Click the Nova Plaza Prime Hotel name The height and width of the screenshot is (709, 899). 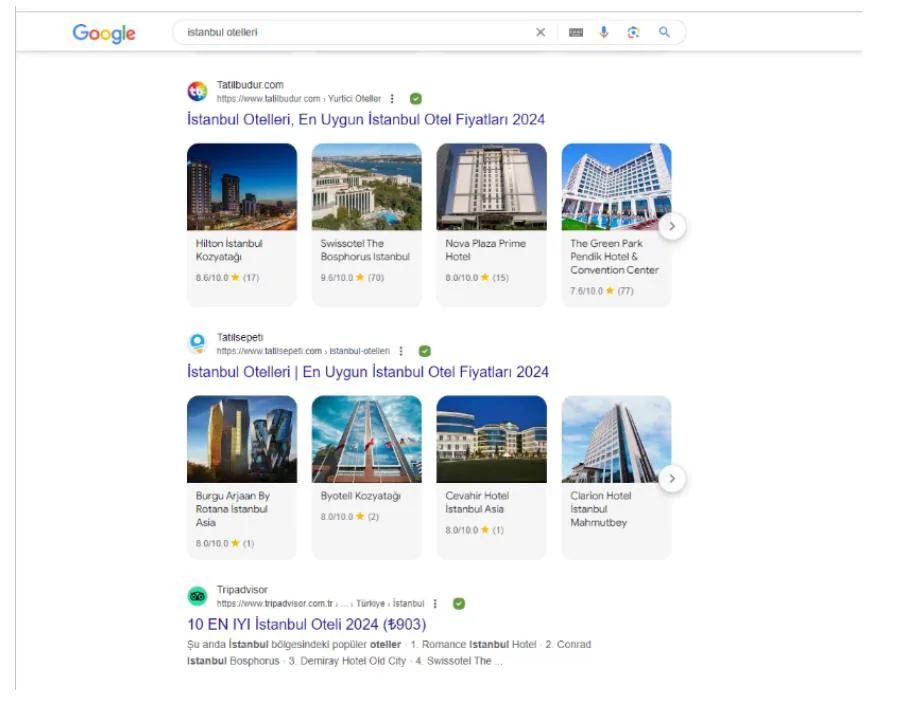coord(486,250)
